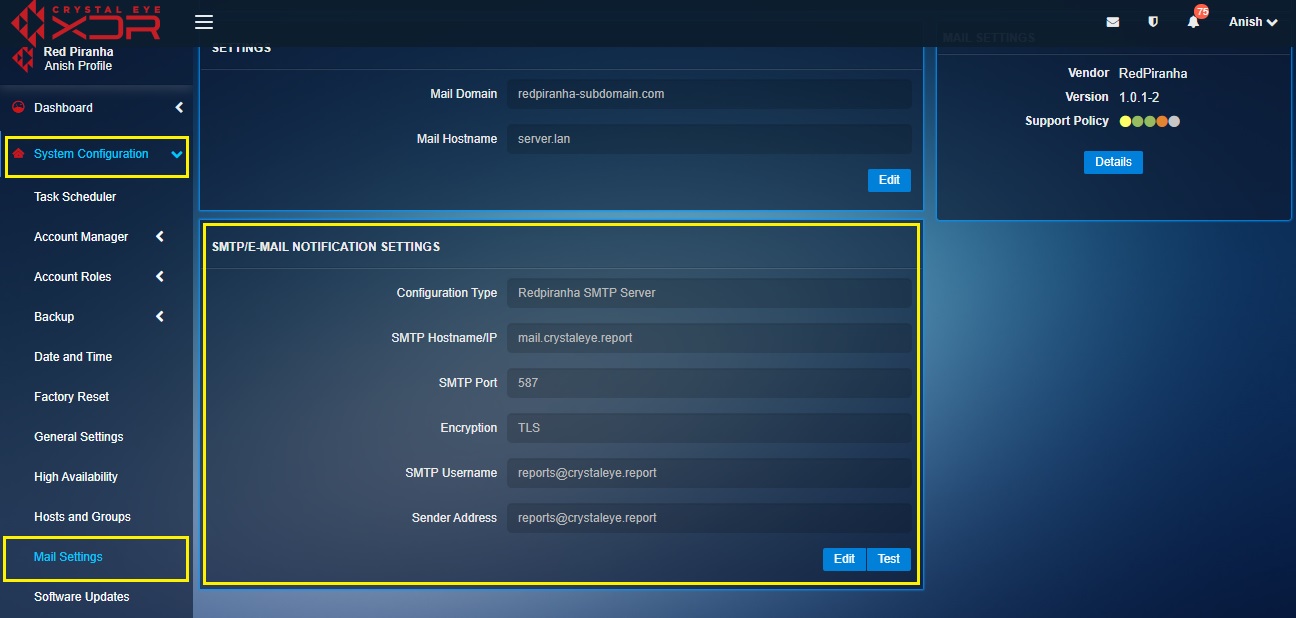Select System Configuration menu item
This screenshot has width=1296, height=618.
(91, 154)
